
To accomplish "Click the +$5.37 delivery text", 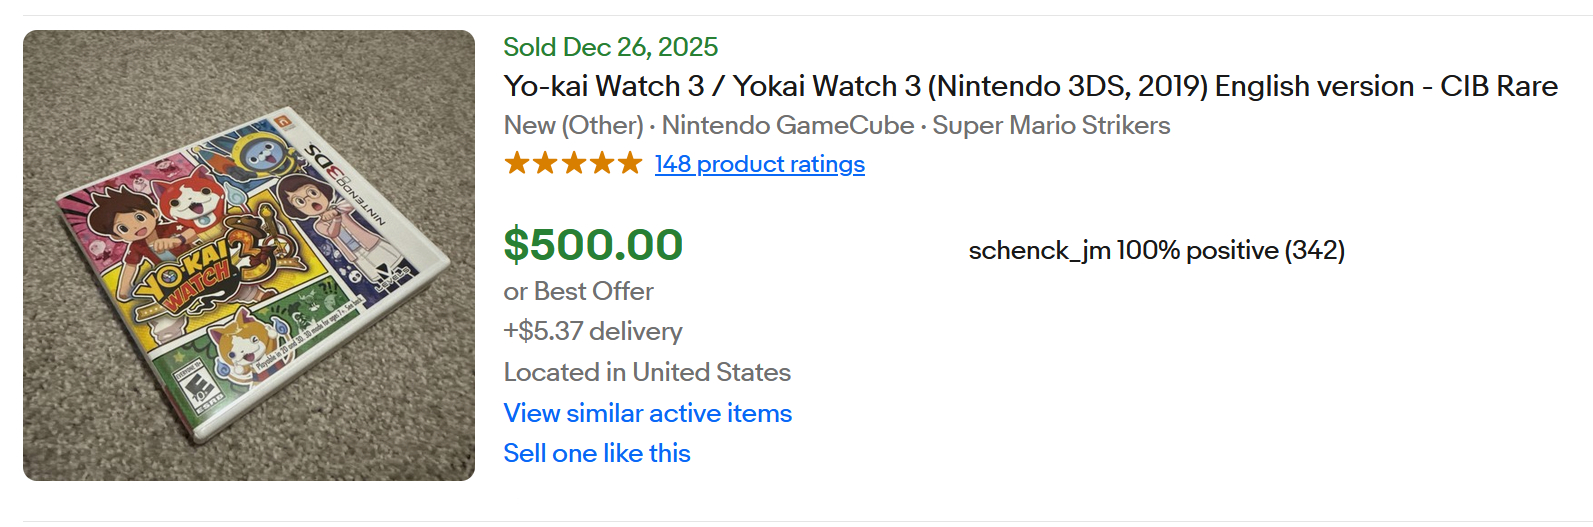I will (593, 331).
